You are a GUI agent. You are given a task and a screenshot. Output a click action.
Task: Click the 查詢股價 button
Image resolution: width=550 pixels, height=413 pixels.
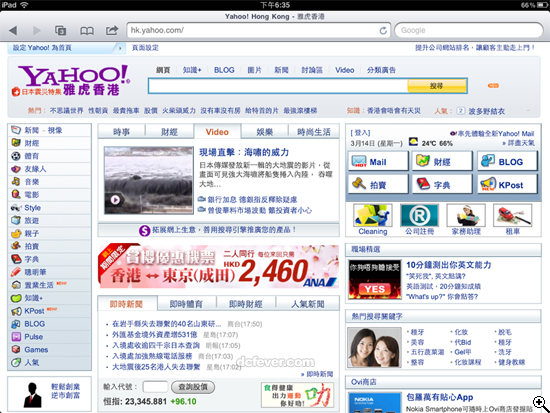[x=193, y=387]
